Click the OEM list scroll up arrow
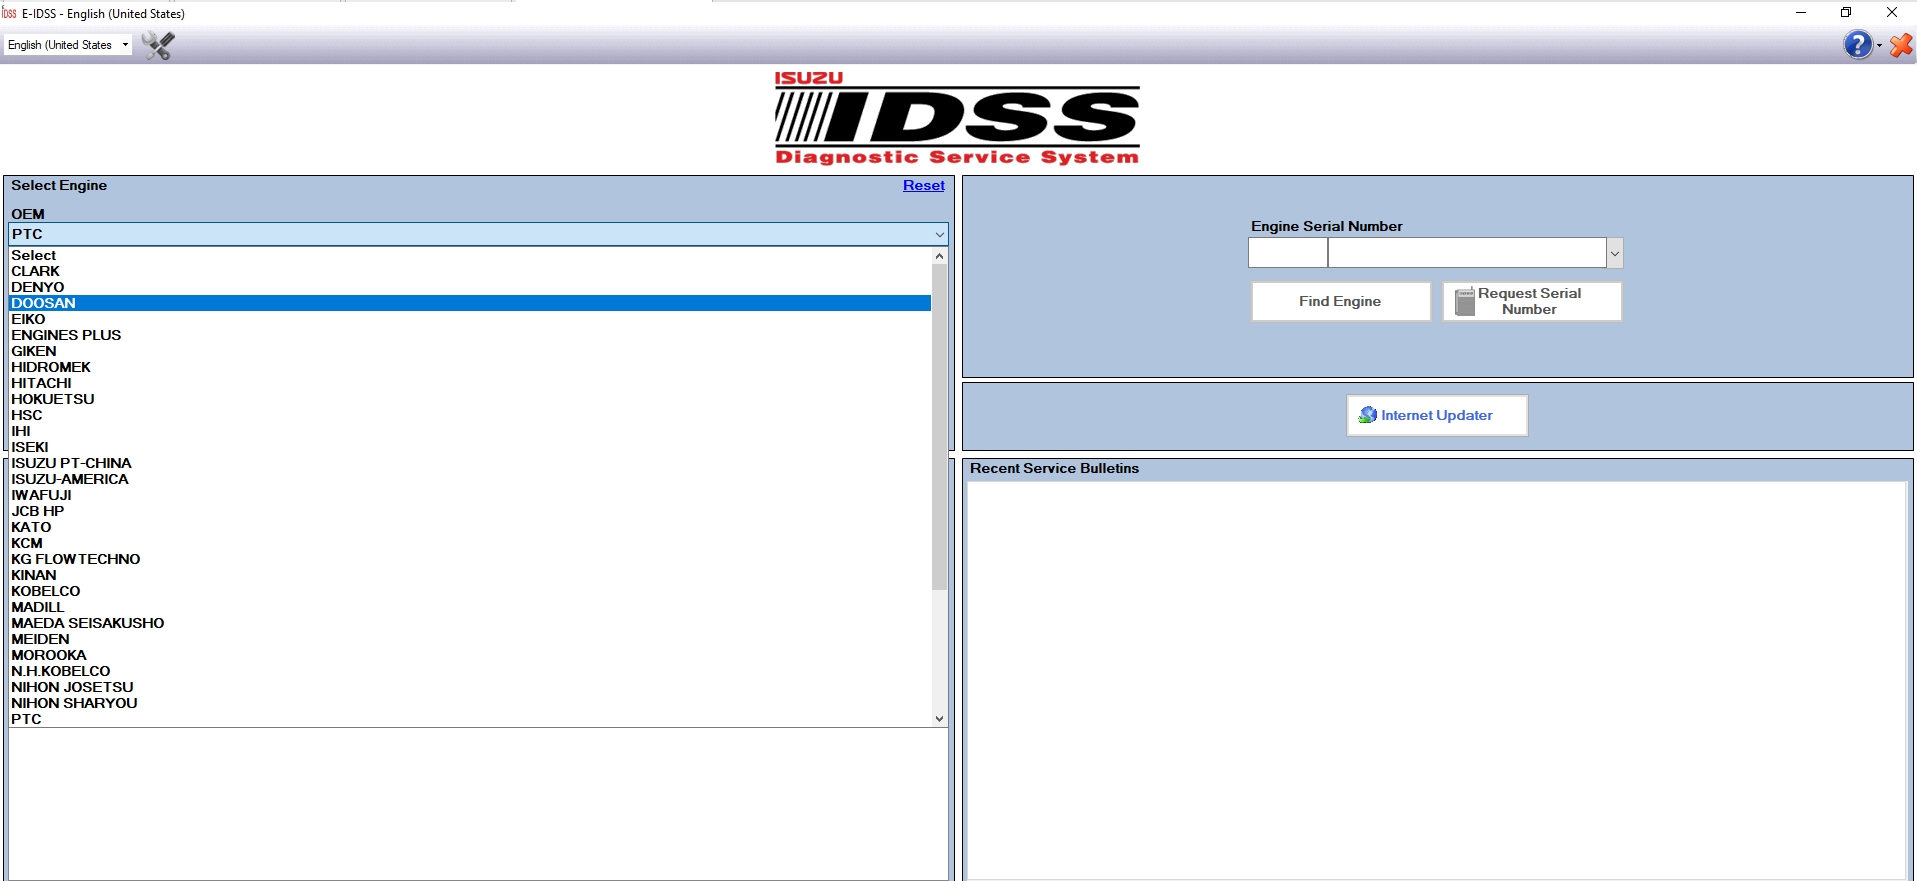The height and width of the screenshot is (881, 1917). point(939,256)
